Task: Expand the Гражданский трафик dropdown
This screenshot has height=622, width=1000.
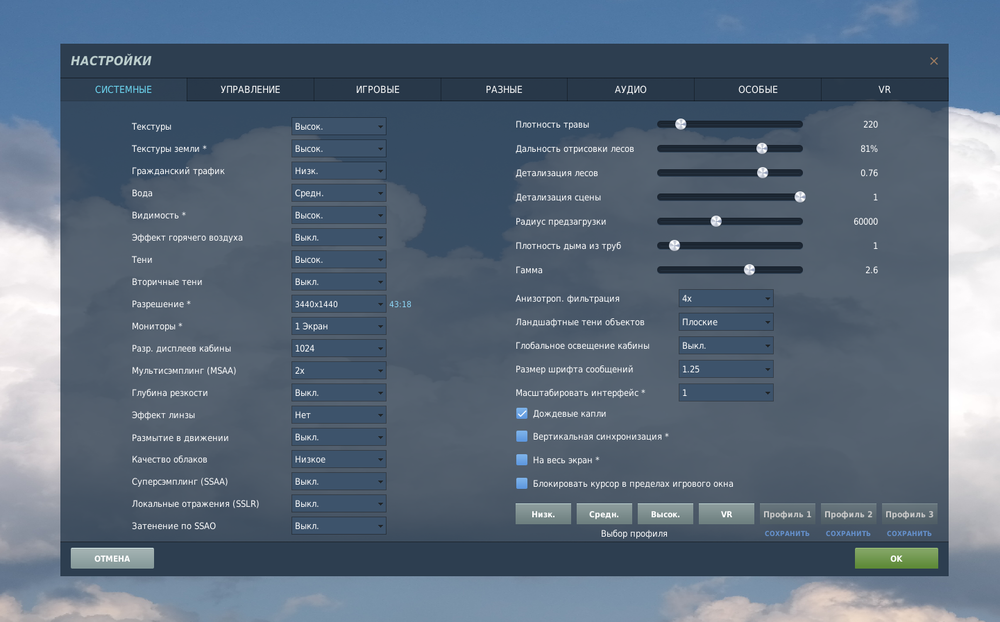Action: 339,171
